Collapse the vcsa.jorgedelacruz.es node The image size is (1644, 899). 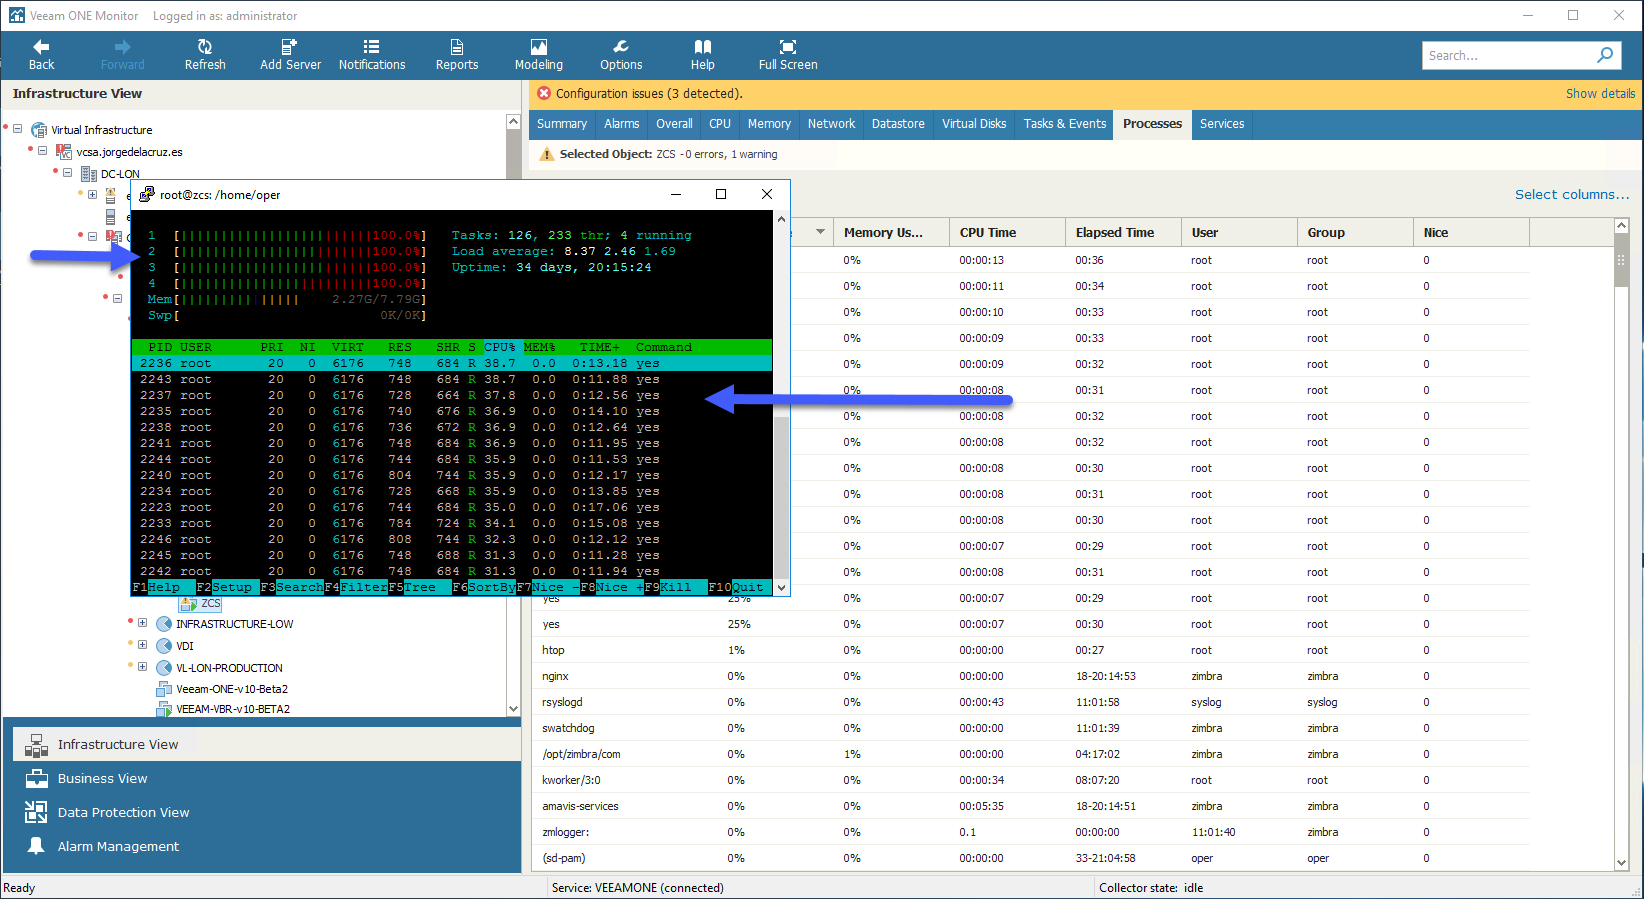coord(42,151)
